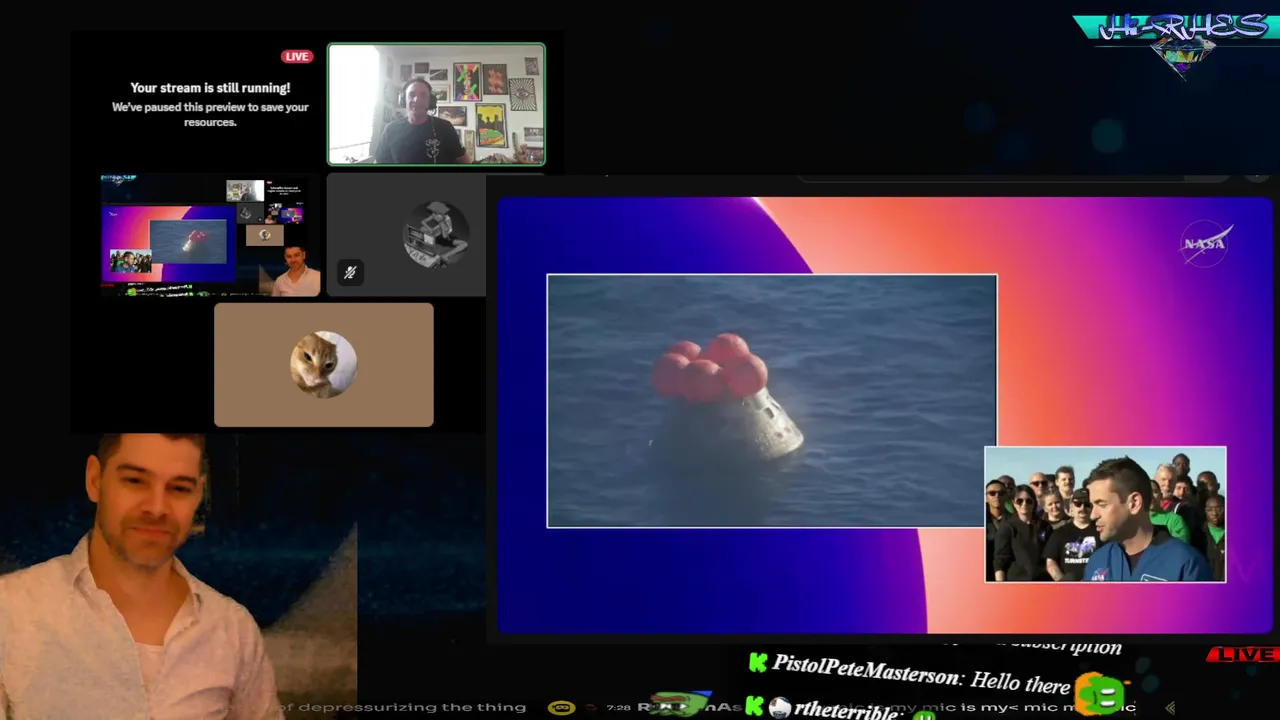Click the green emote after 'Hello there'
The image size is (1280, 720).
pos(1100,693)
